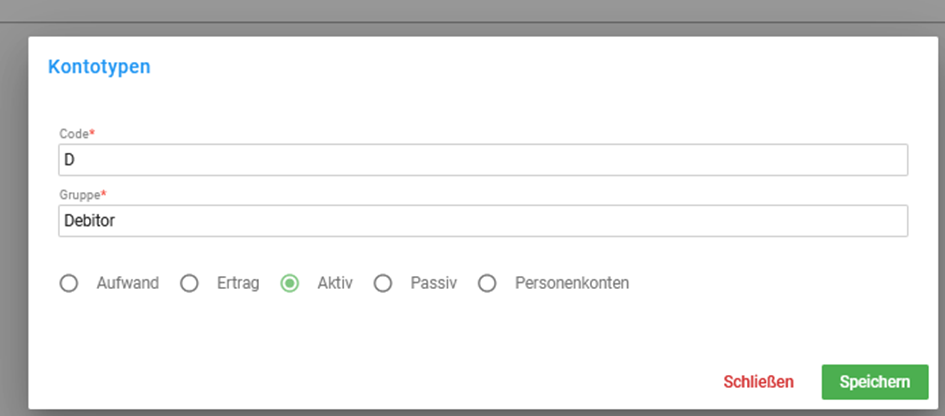
Task: Click the Ertrag label text
Action: click(239, 283)
